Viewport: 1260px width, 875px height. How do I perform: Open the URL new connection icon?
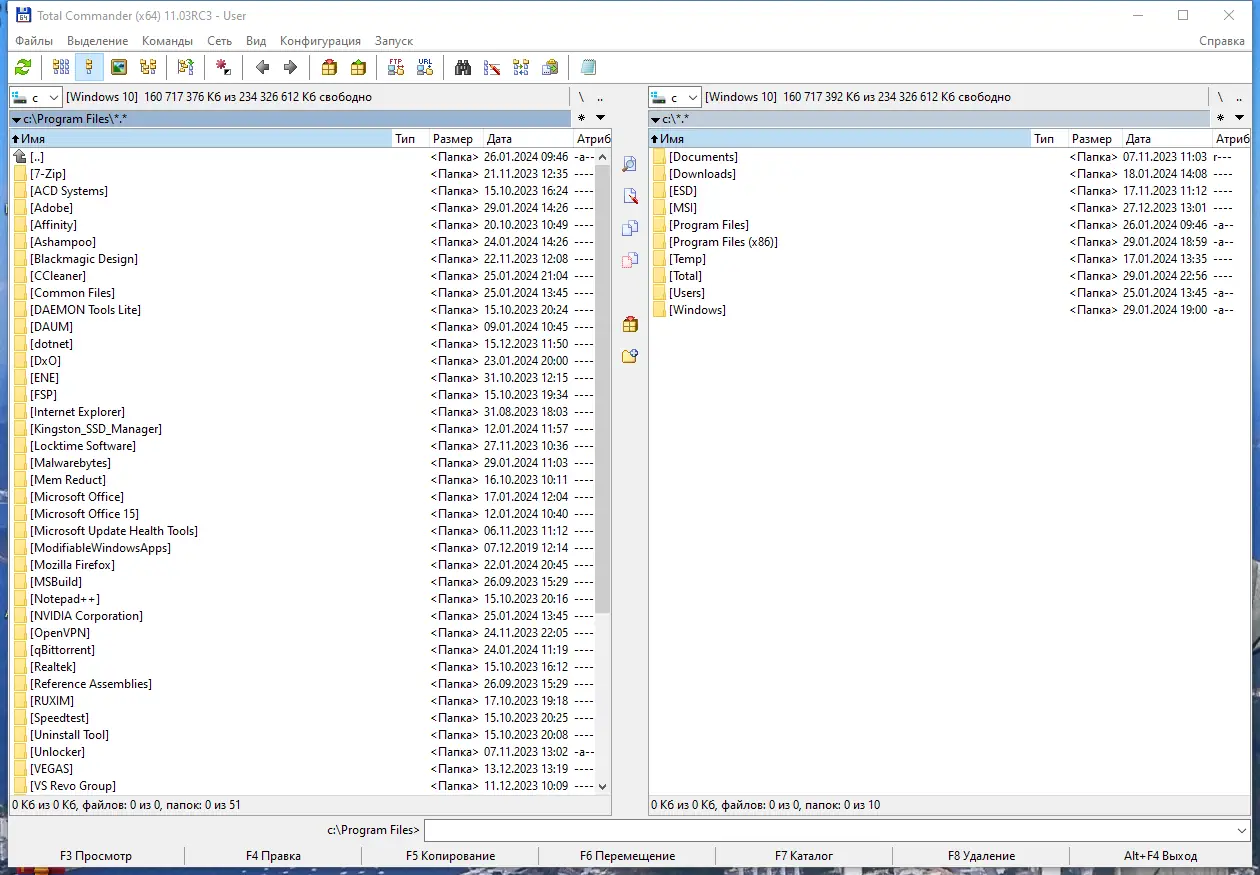point(426,67)
